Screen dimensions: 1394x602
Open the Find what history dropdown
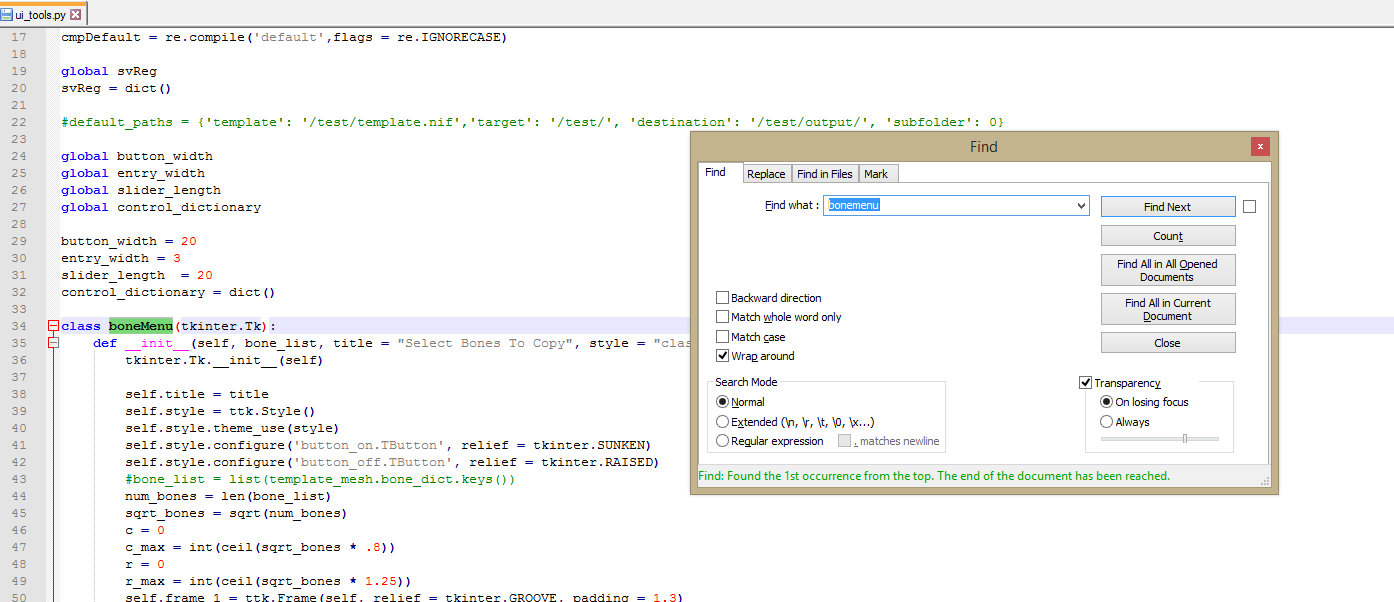tap(1081, 205)
